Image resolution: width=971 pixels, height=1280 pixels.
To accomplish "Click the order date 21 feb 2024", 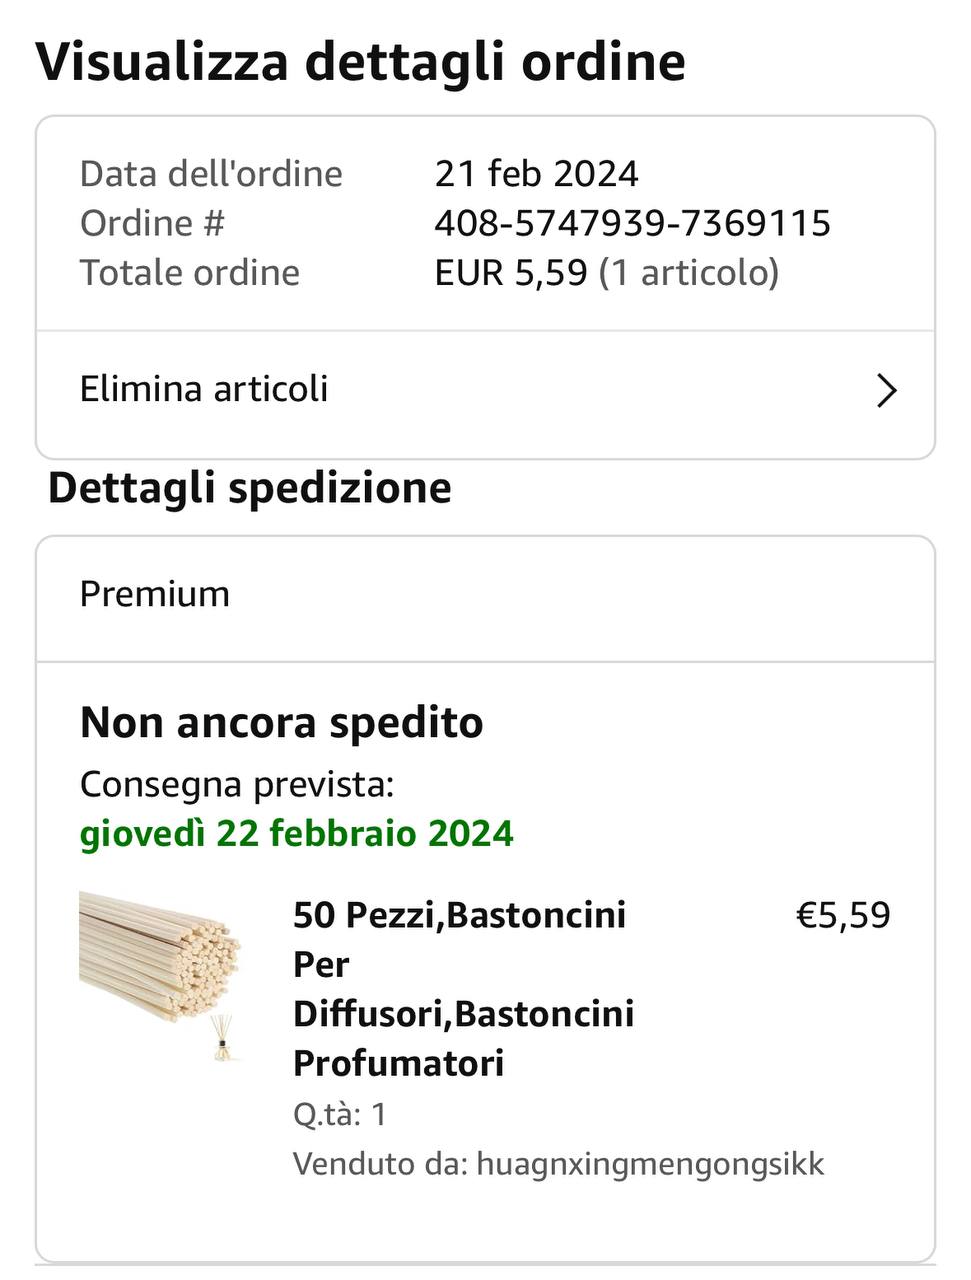I will coord(536,174).
